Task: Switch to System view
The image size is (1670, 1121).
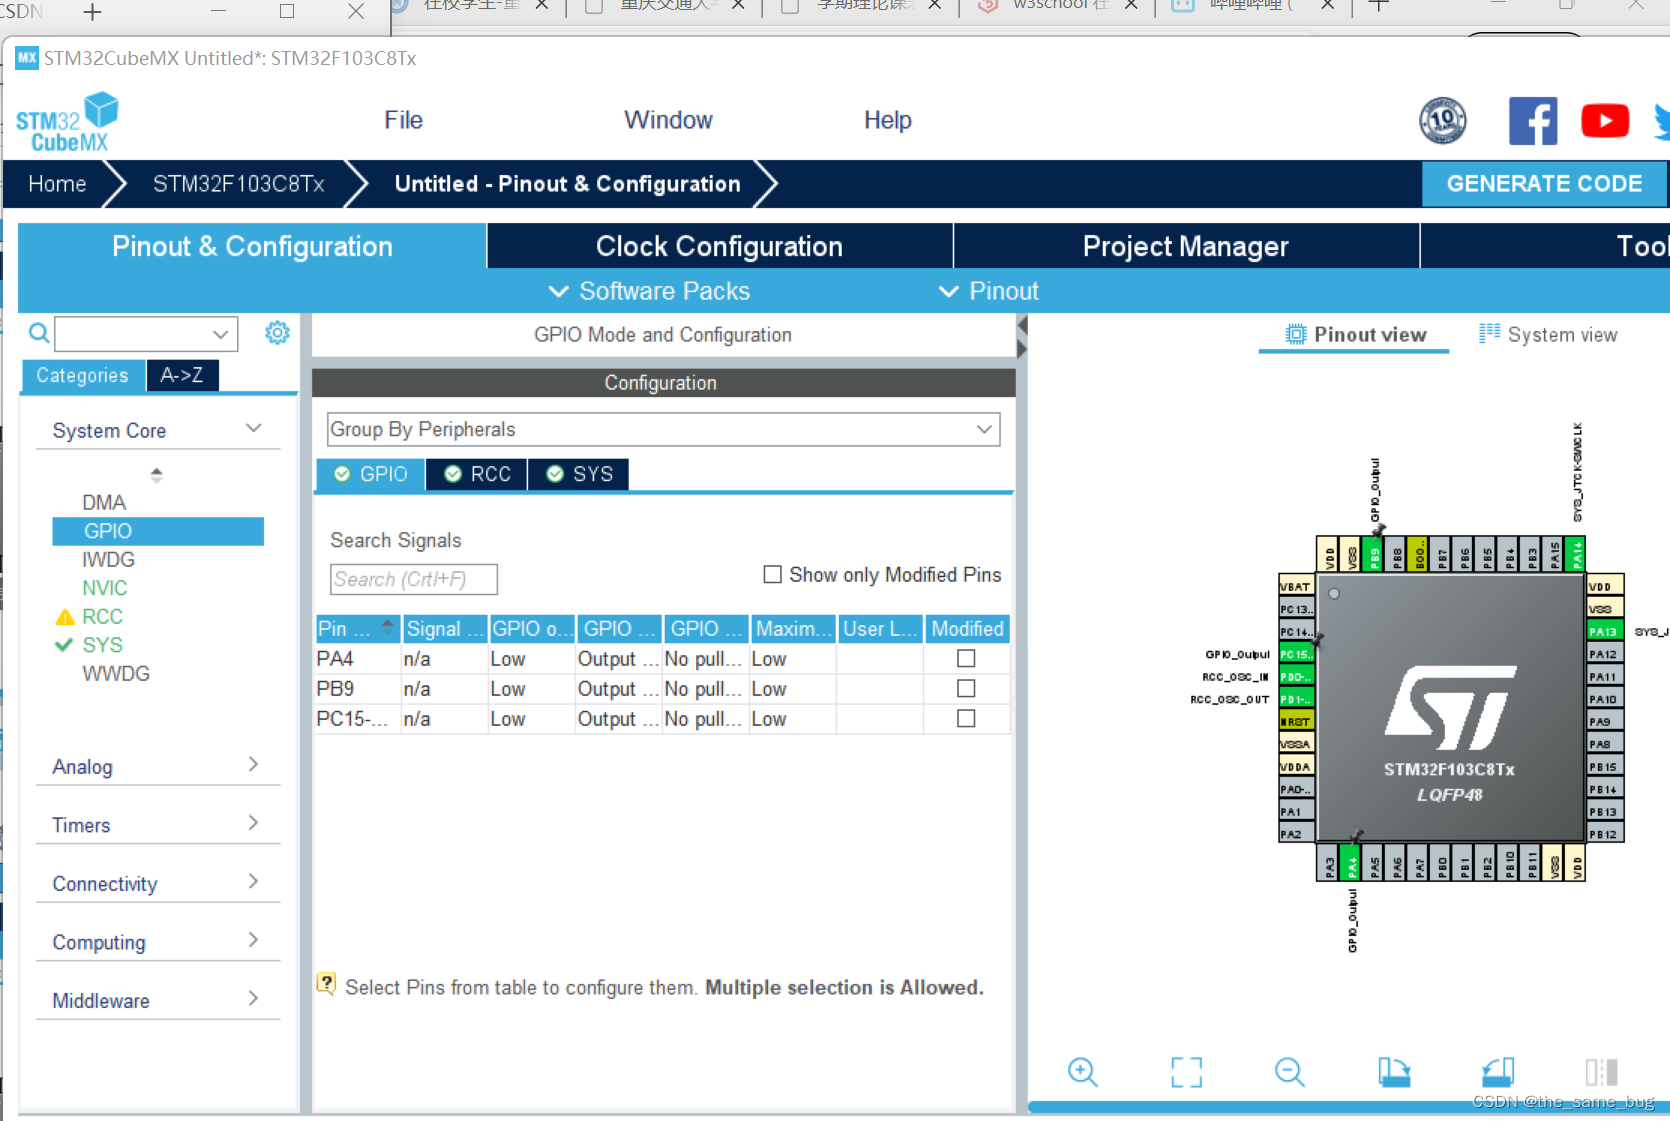Action: (1548, 335)
